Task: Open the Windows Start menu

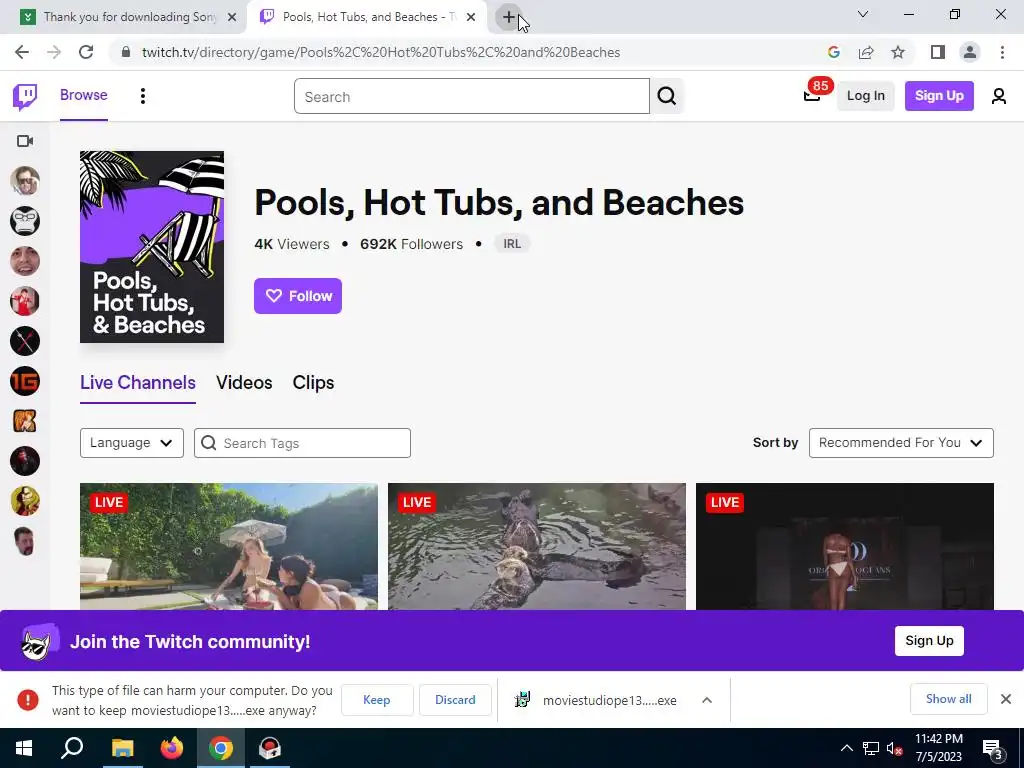Action: [x=24, y=748]
